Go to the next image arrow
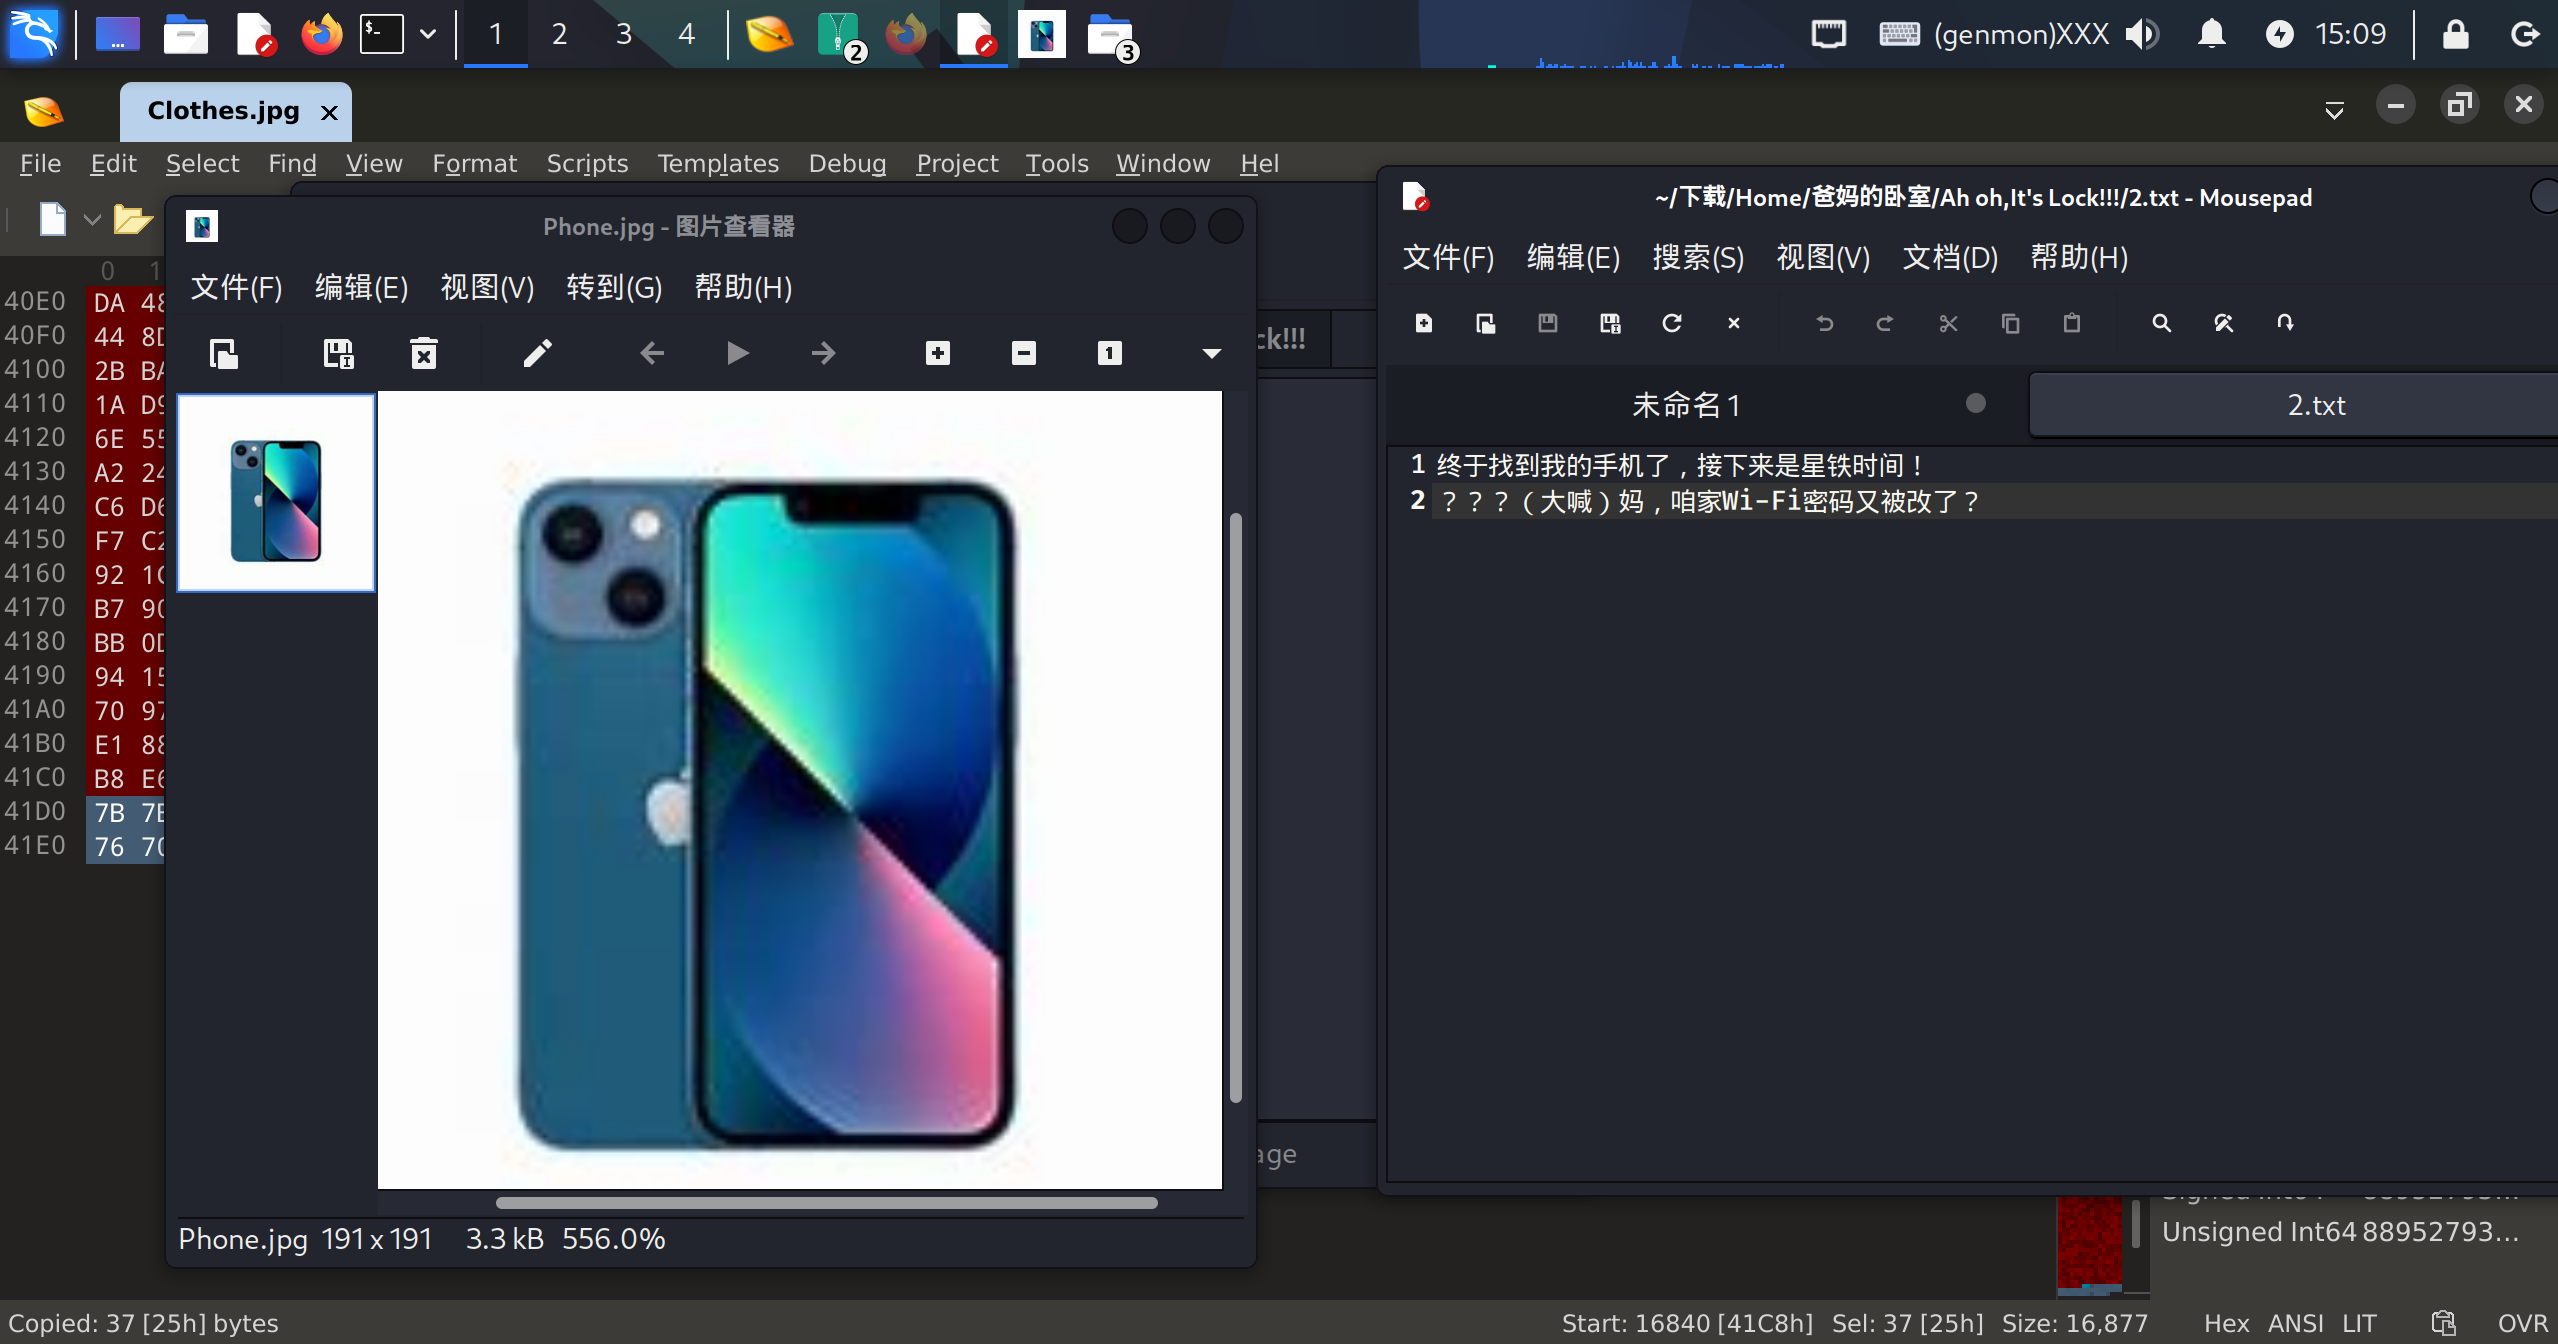The height and width of the screenshot is (1344, 2558). point(823,353)
